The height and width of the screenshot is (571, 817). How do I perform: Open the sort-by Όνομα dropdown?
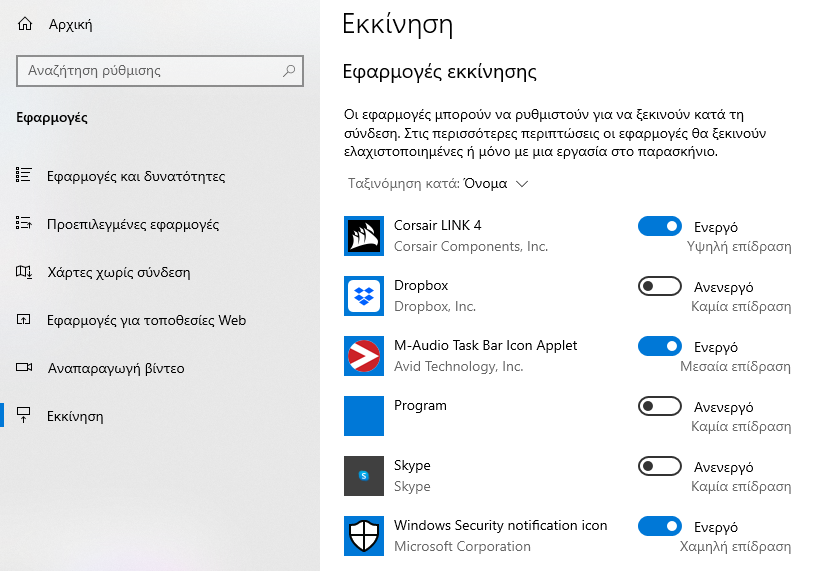[438, 183]
